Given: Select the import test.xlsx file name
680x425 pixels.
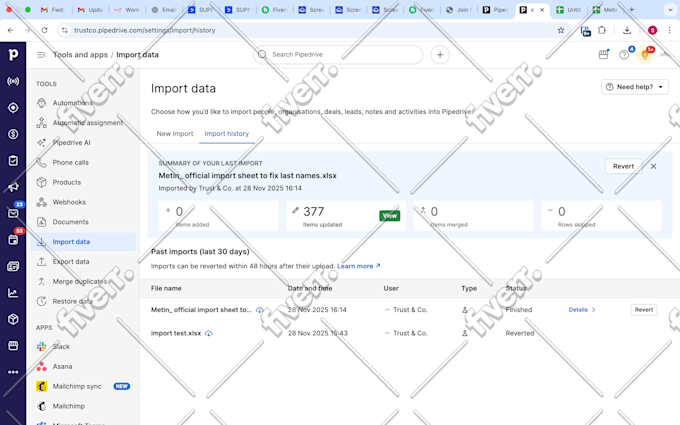Looking at the screenshot, I should coord(176,333).
